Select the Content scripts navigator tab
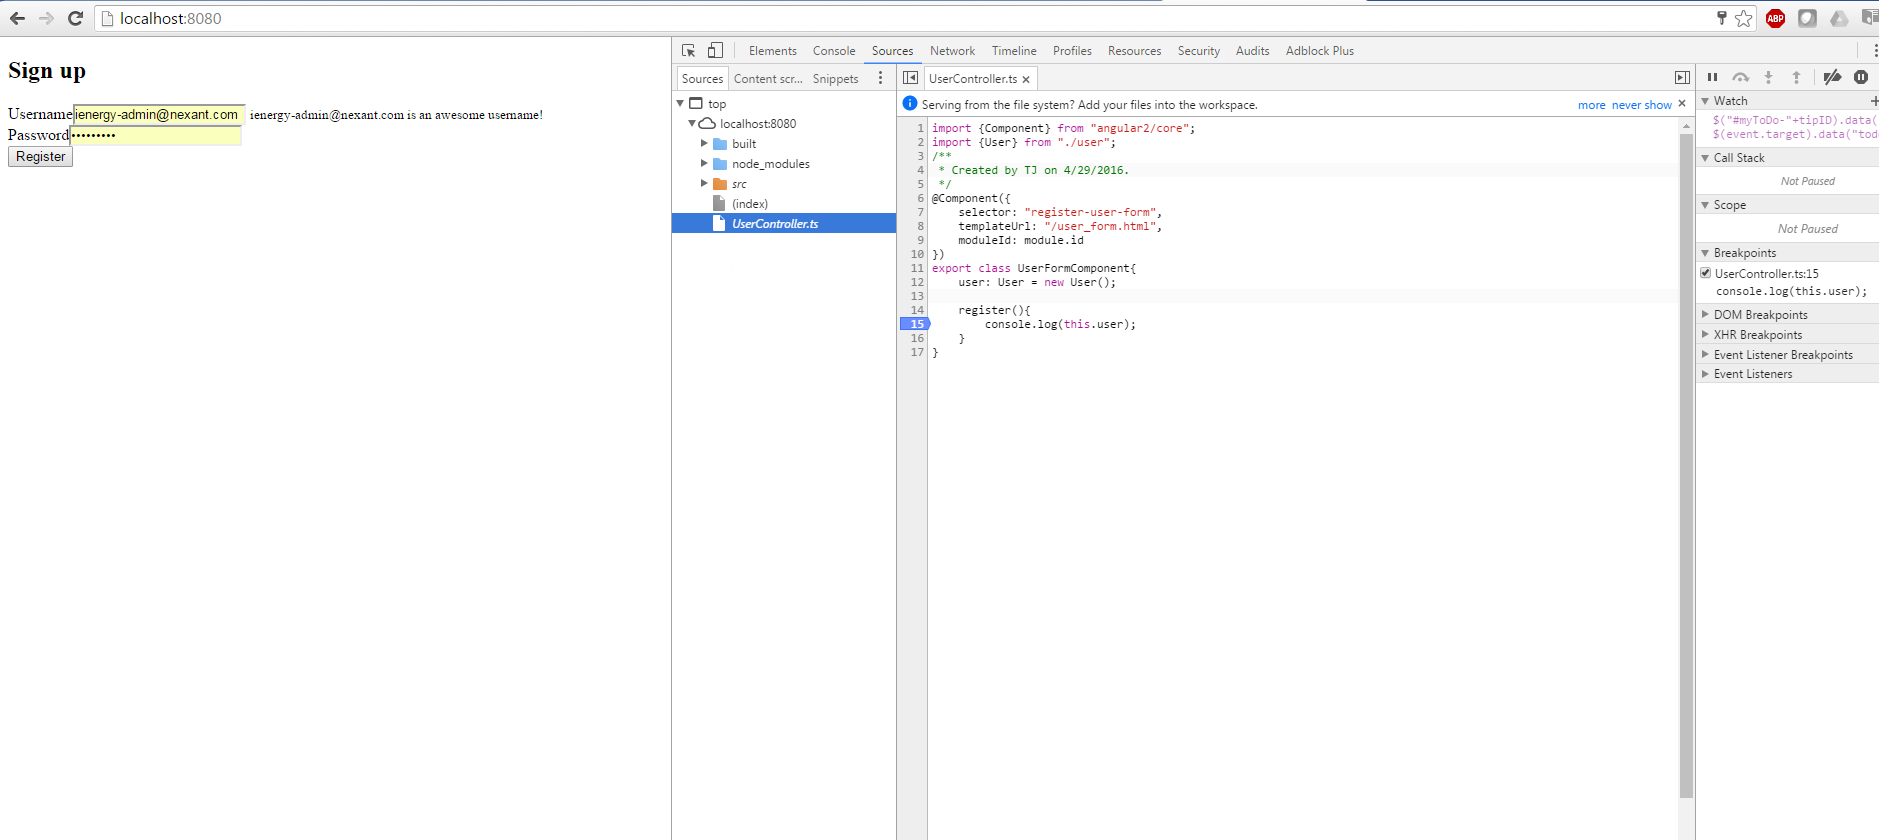The width and height of the screenshot is (1879, 840). [768, 79]
